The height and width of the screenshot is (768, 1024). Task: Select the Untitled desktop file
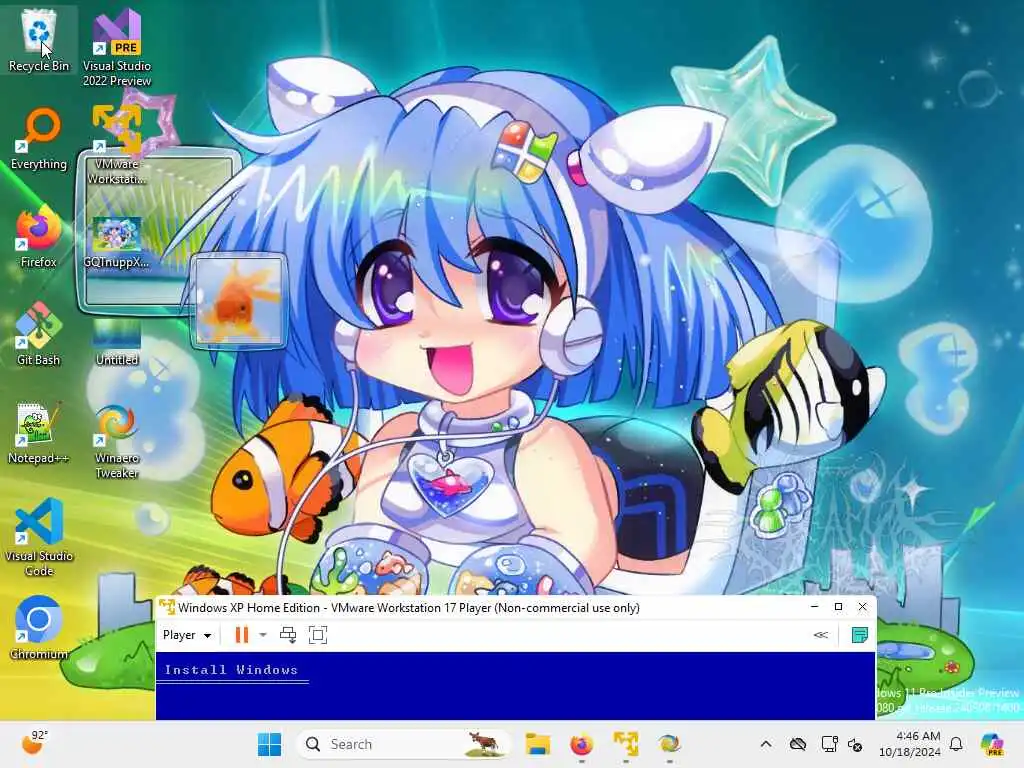117,342
